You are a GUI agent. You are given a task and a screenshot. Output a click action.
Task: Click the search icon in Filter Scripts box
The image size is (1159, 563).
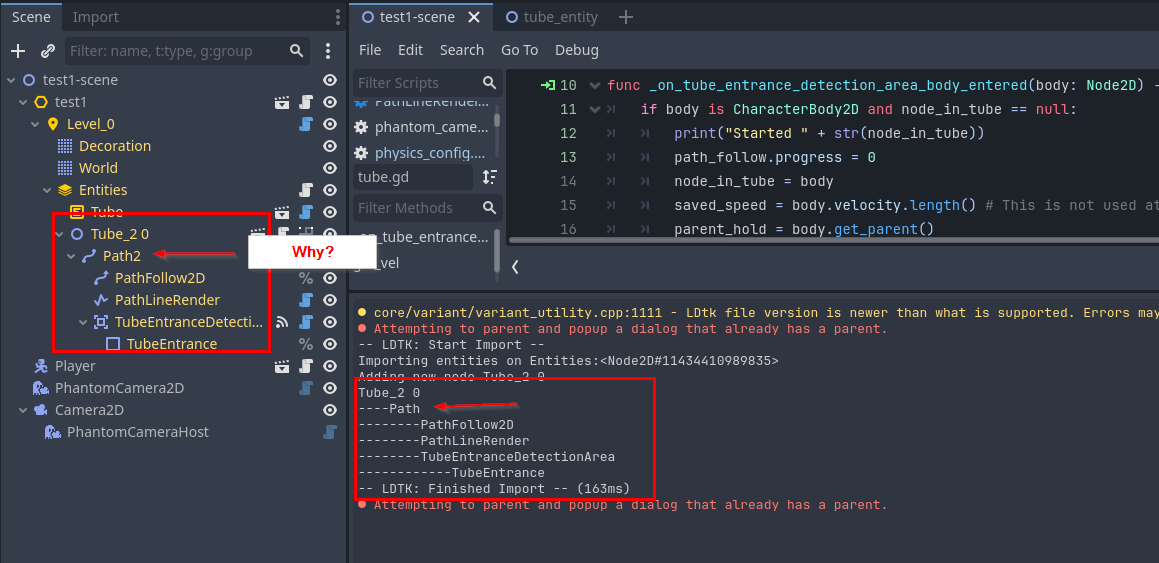tap(489, 83)
